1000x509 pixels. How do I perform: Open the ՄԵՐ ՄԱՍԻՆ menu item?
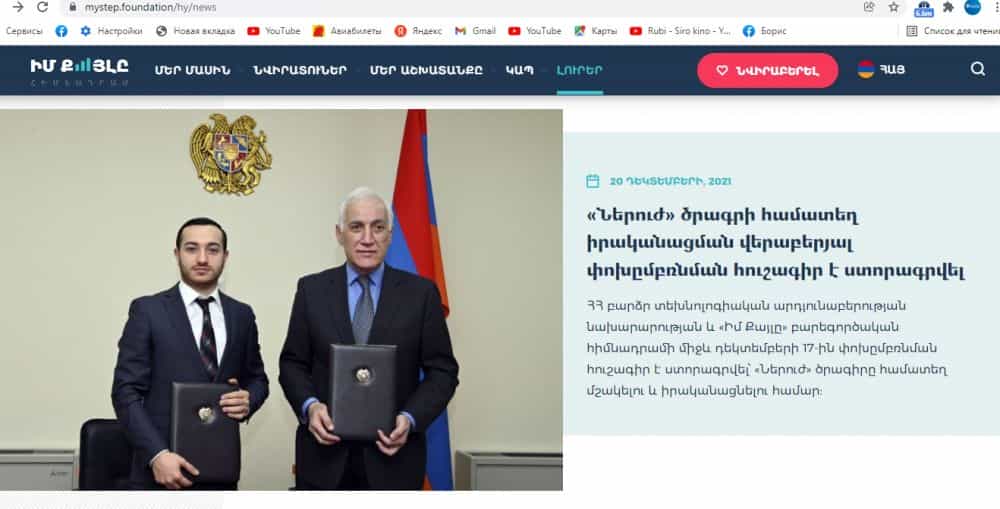pyautogui.click(x=192, y=70)
